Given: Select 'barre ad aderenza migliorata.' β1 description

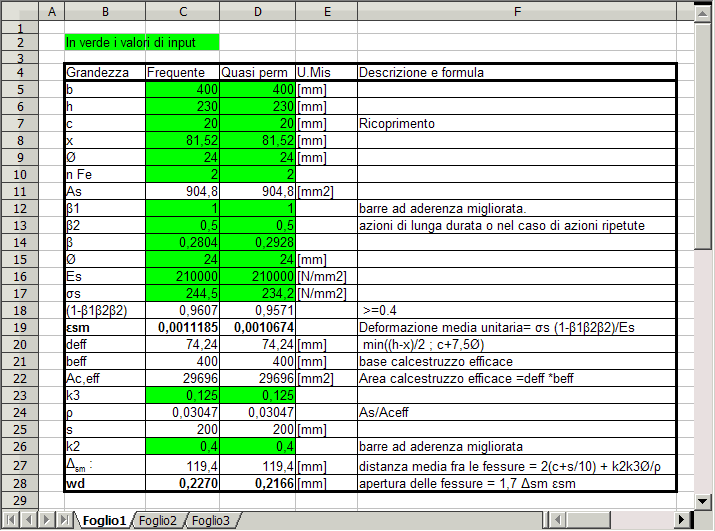Looking at the screenshot, I should click(517, 208).
